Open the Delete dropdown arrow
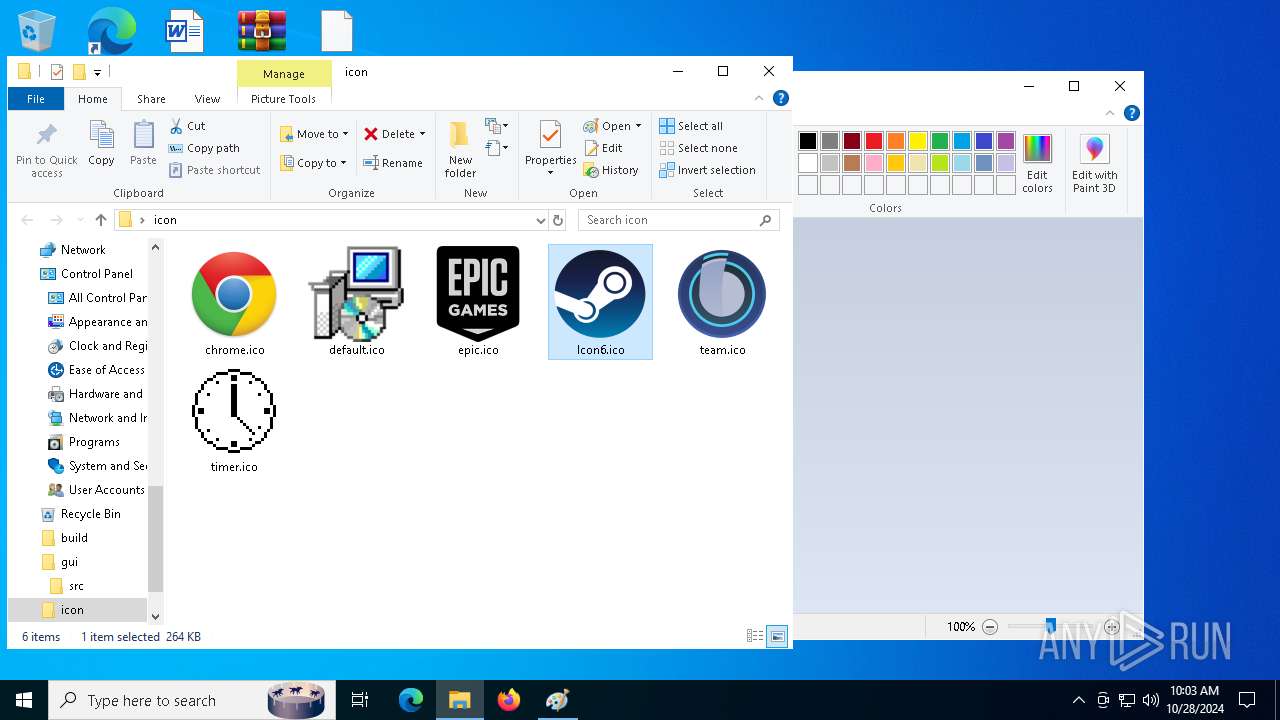The image size is (1280, 720). pyautogui.click(x=422, y=134)
